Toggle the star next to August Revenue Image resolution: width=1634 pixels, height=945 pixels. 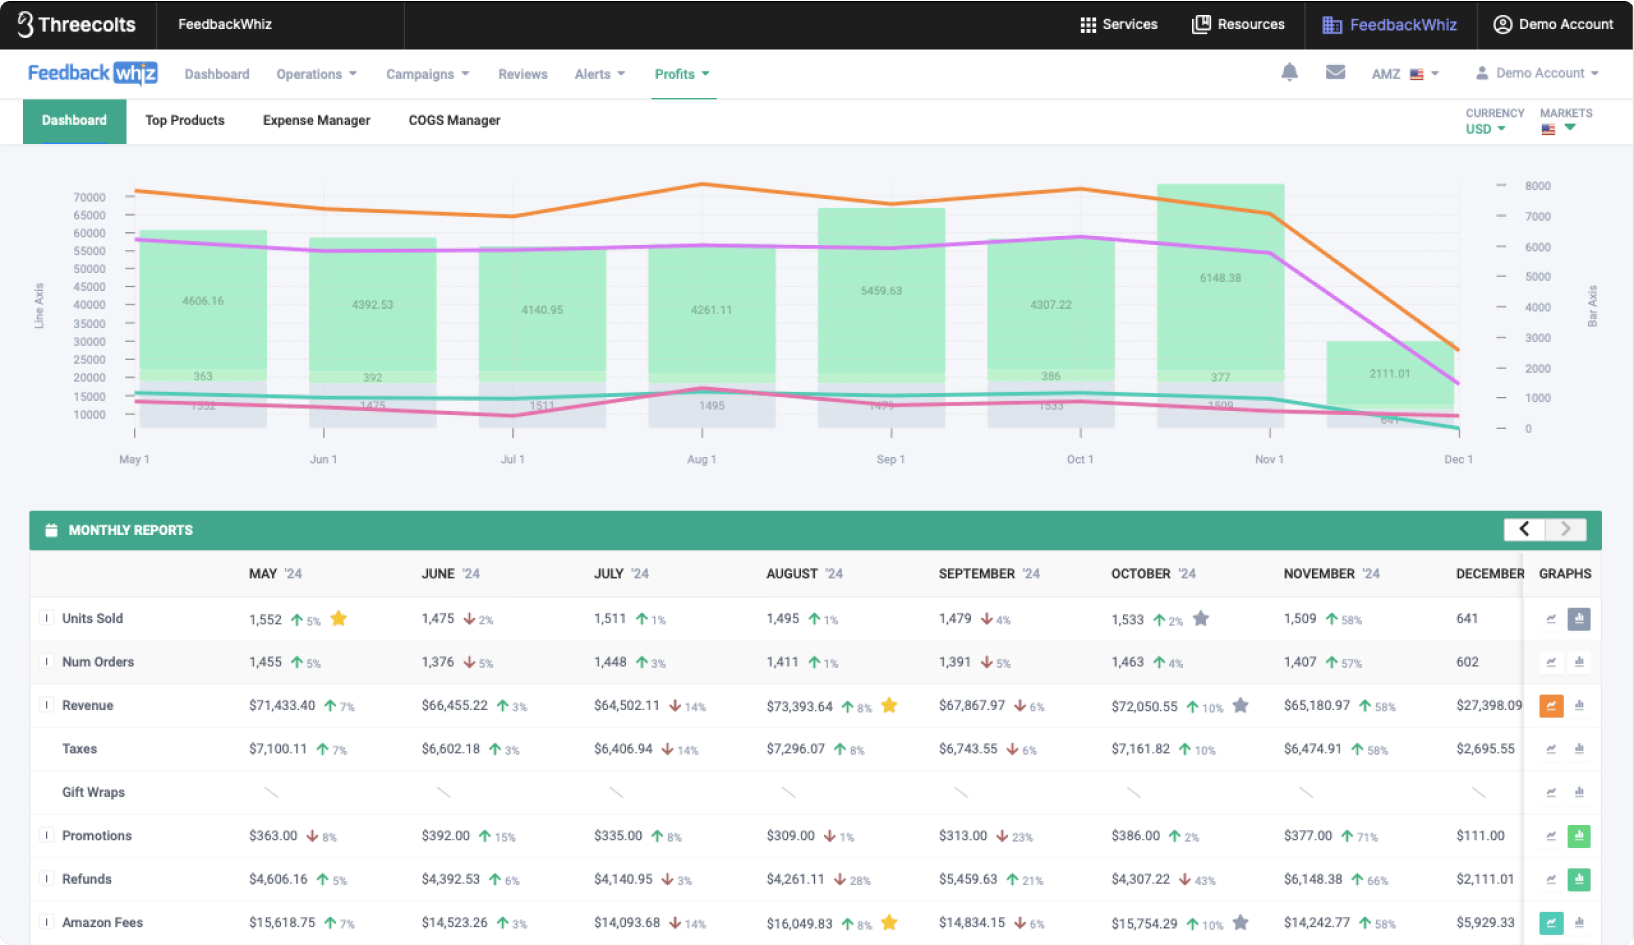pos(889,705)
